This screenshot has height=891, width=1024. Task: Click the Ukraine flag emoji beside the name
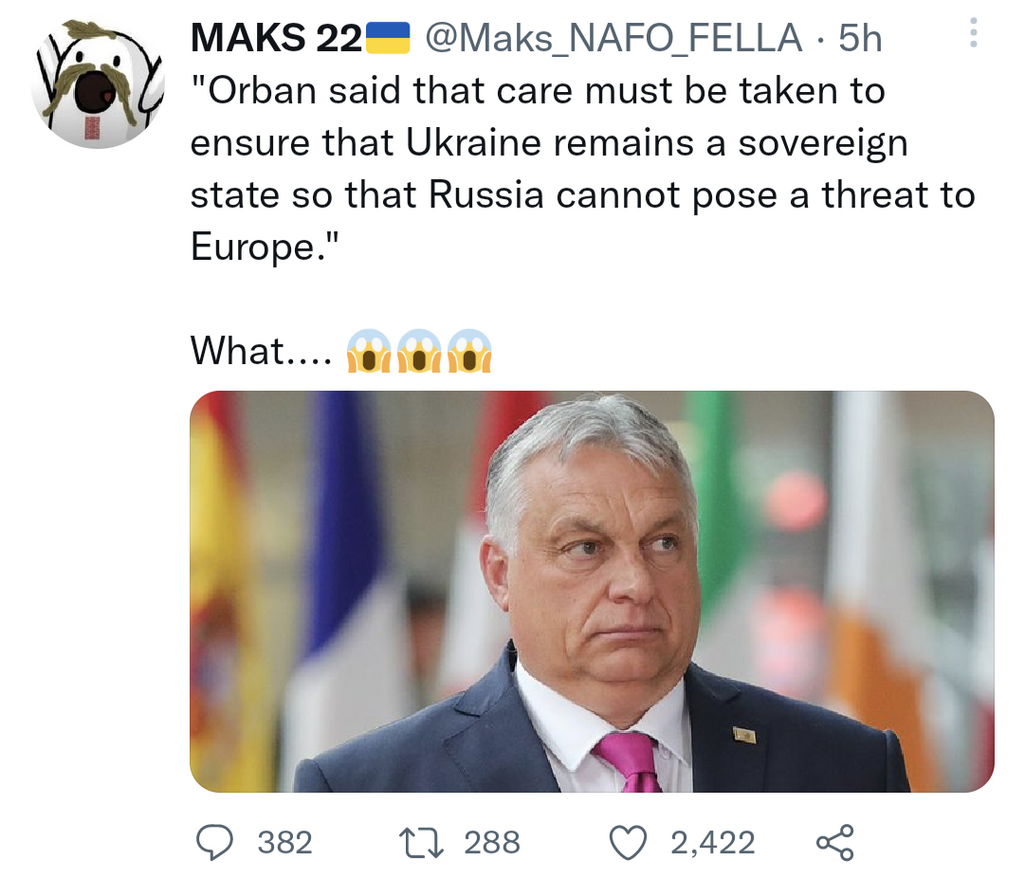390,39
